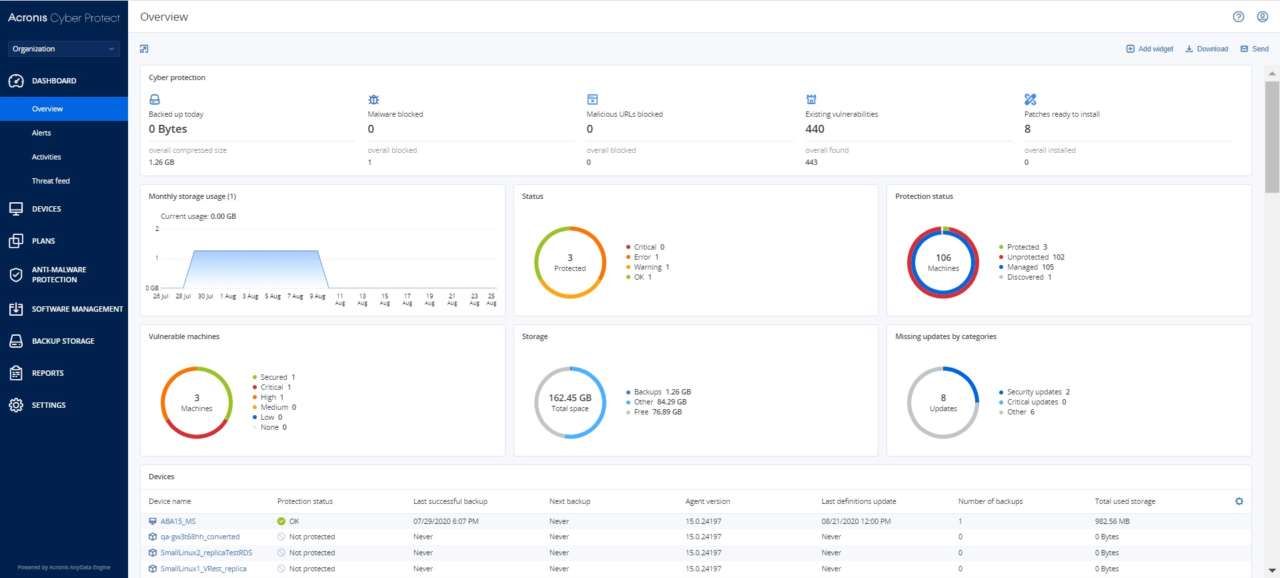Click the Send button
The image size is (1280, 578).
point(1253,48)
